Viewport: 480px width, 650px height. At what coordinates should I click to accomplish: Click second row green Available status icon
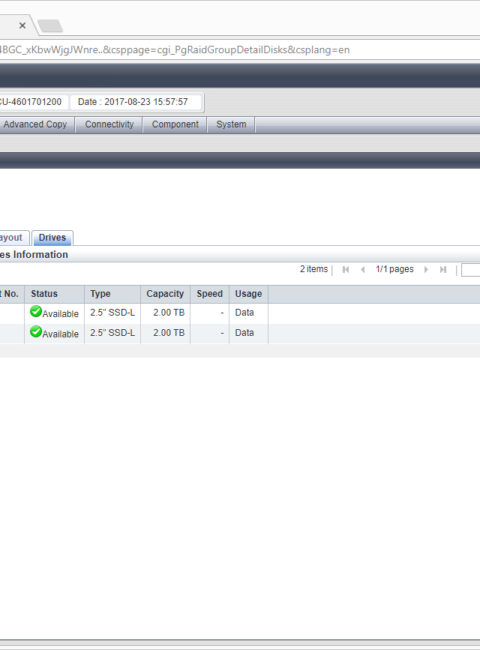click(36, 332)
